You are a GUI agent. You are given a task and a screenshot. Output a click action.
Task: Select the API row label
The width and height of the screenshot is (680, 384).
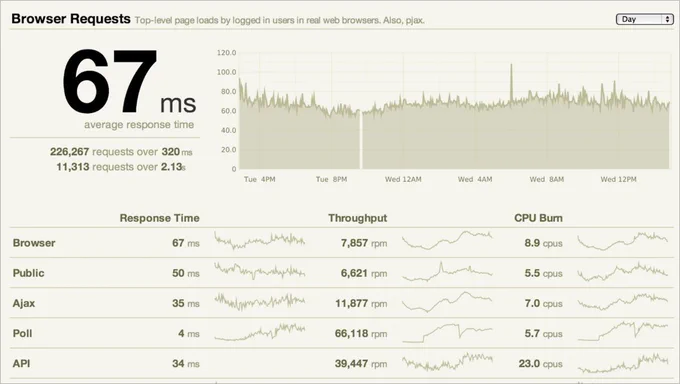coord(21,363)
